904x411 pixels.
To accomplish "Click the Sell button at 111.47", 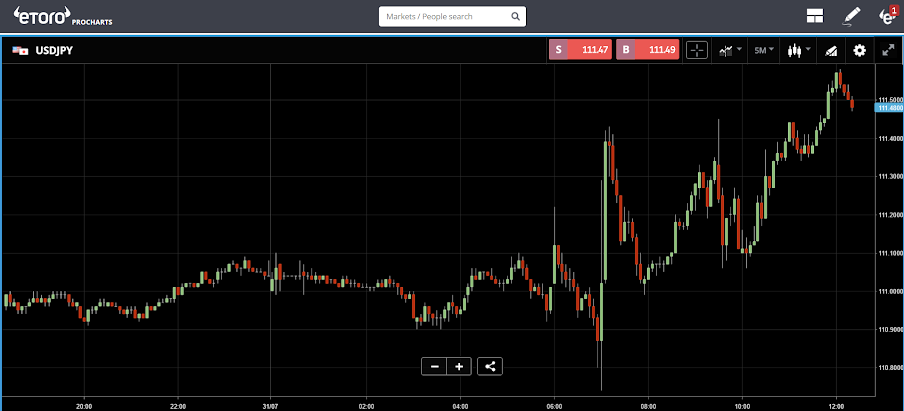I will [x=580, y=50].
